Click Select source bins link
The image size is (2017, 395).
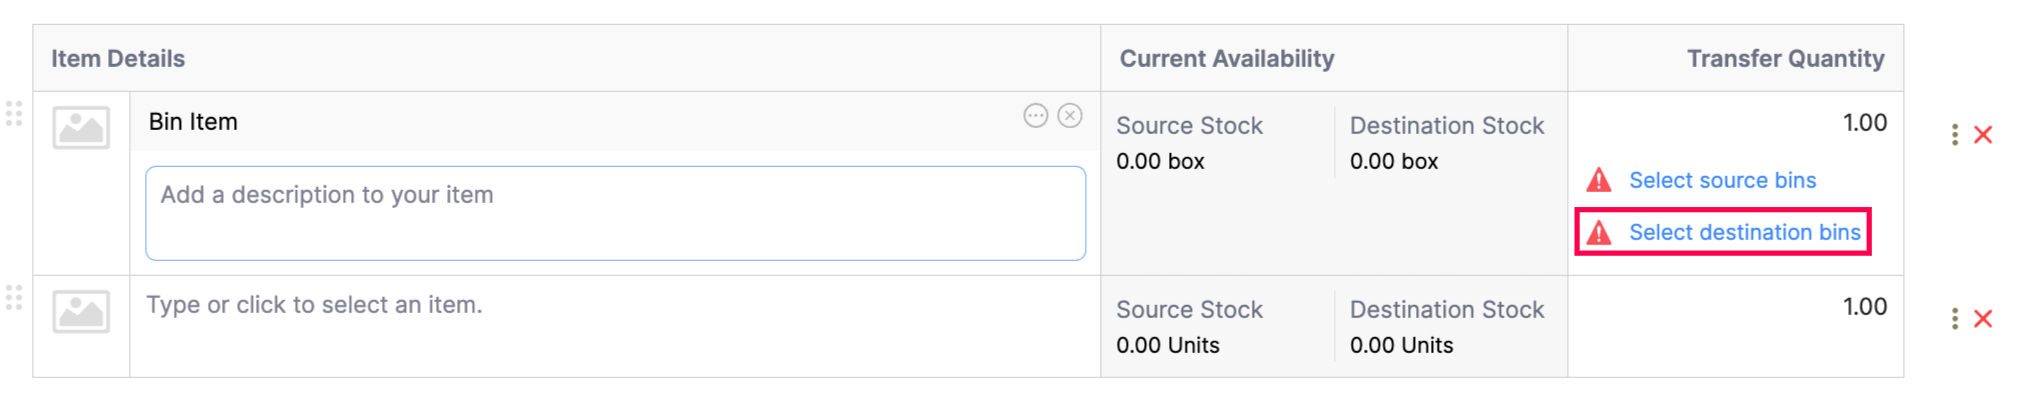coord(1722,180)
